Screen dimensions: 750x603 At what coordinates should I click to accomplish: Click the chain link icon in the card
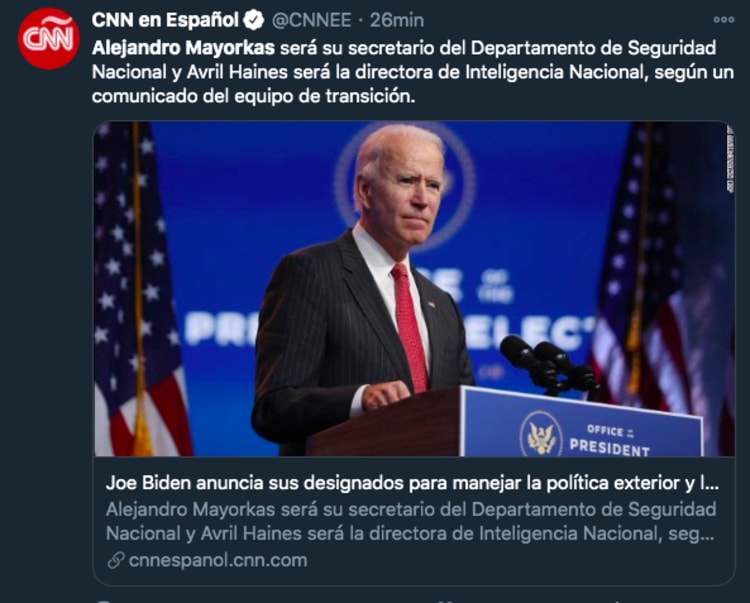tap(116, 560)
